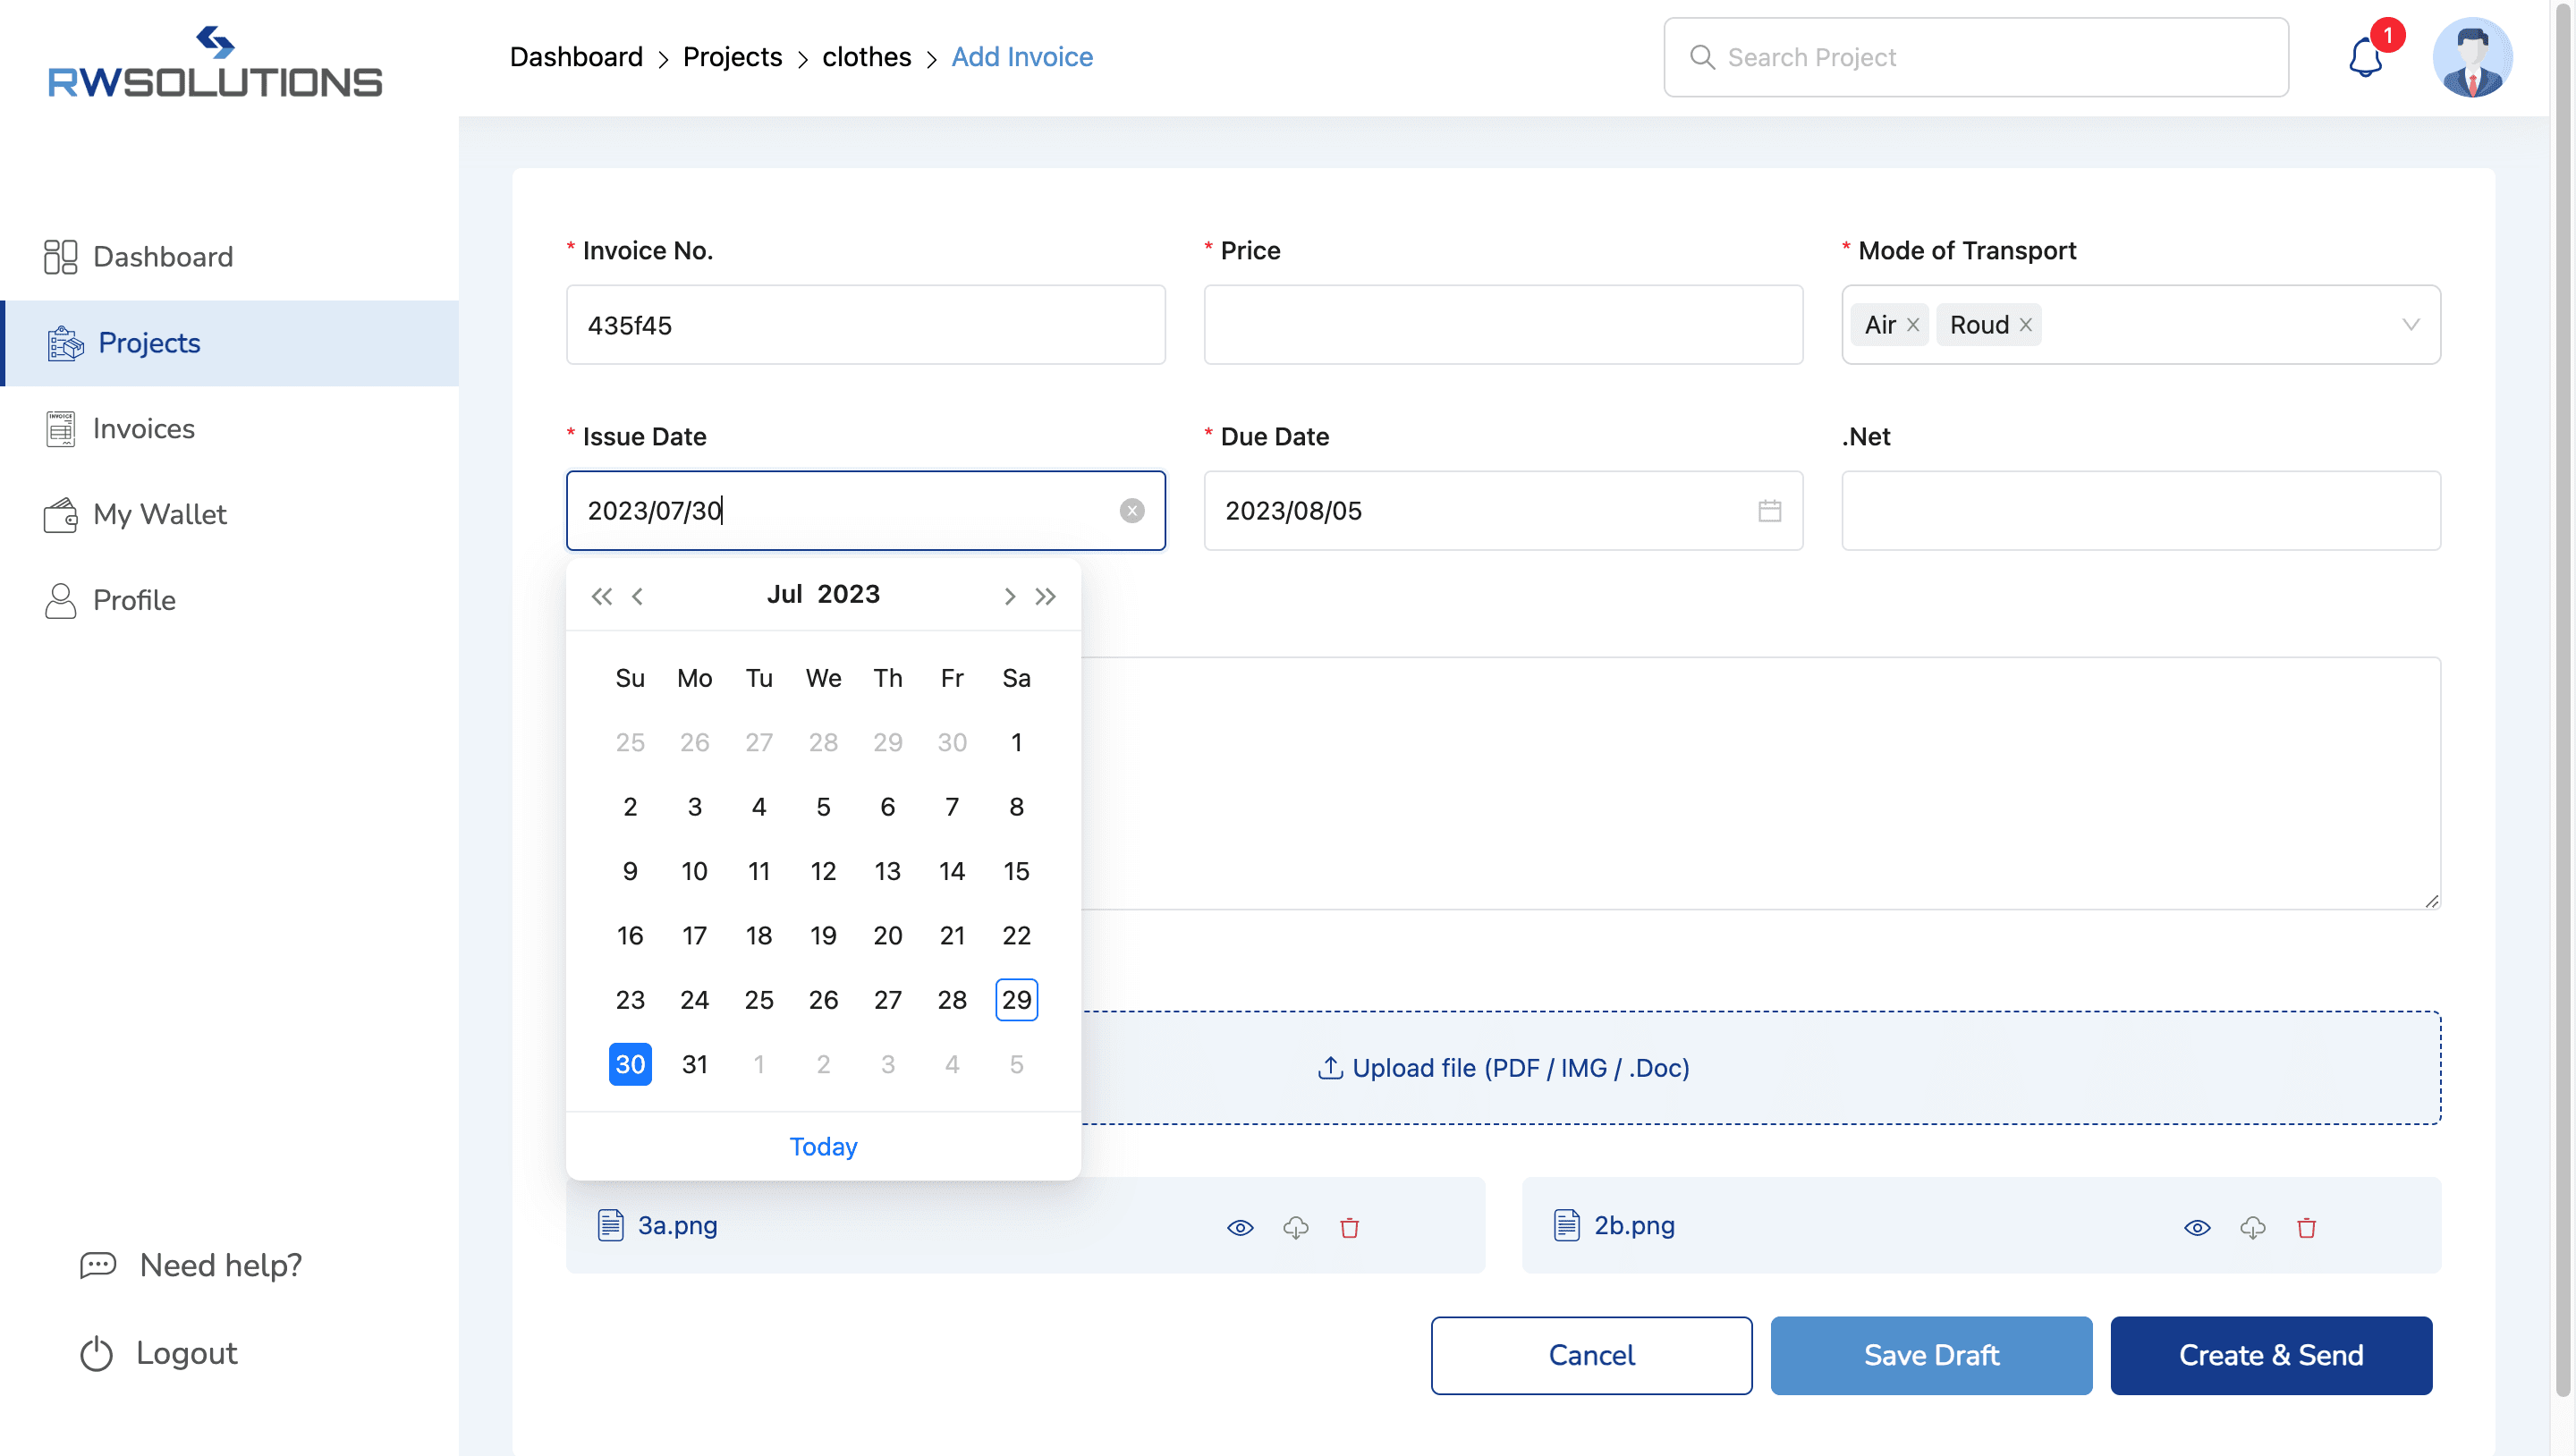Pick July 20 in the calendar
Image resolution: width=2576 pixels, height=1456 pixels.
[887, 936]
